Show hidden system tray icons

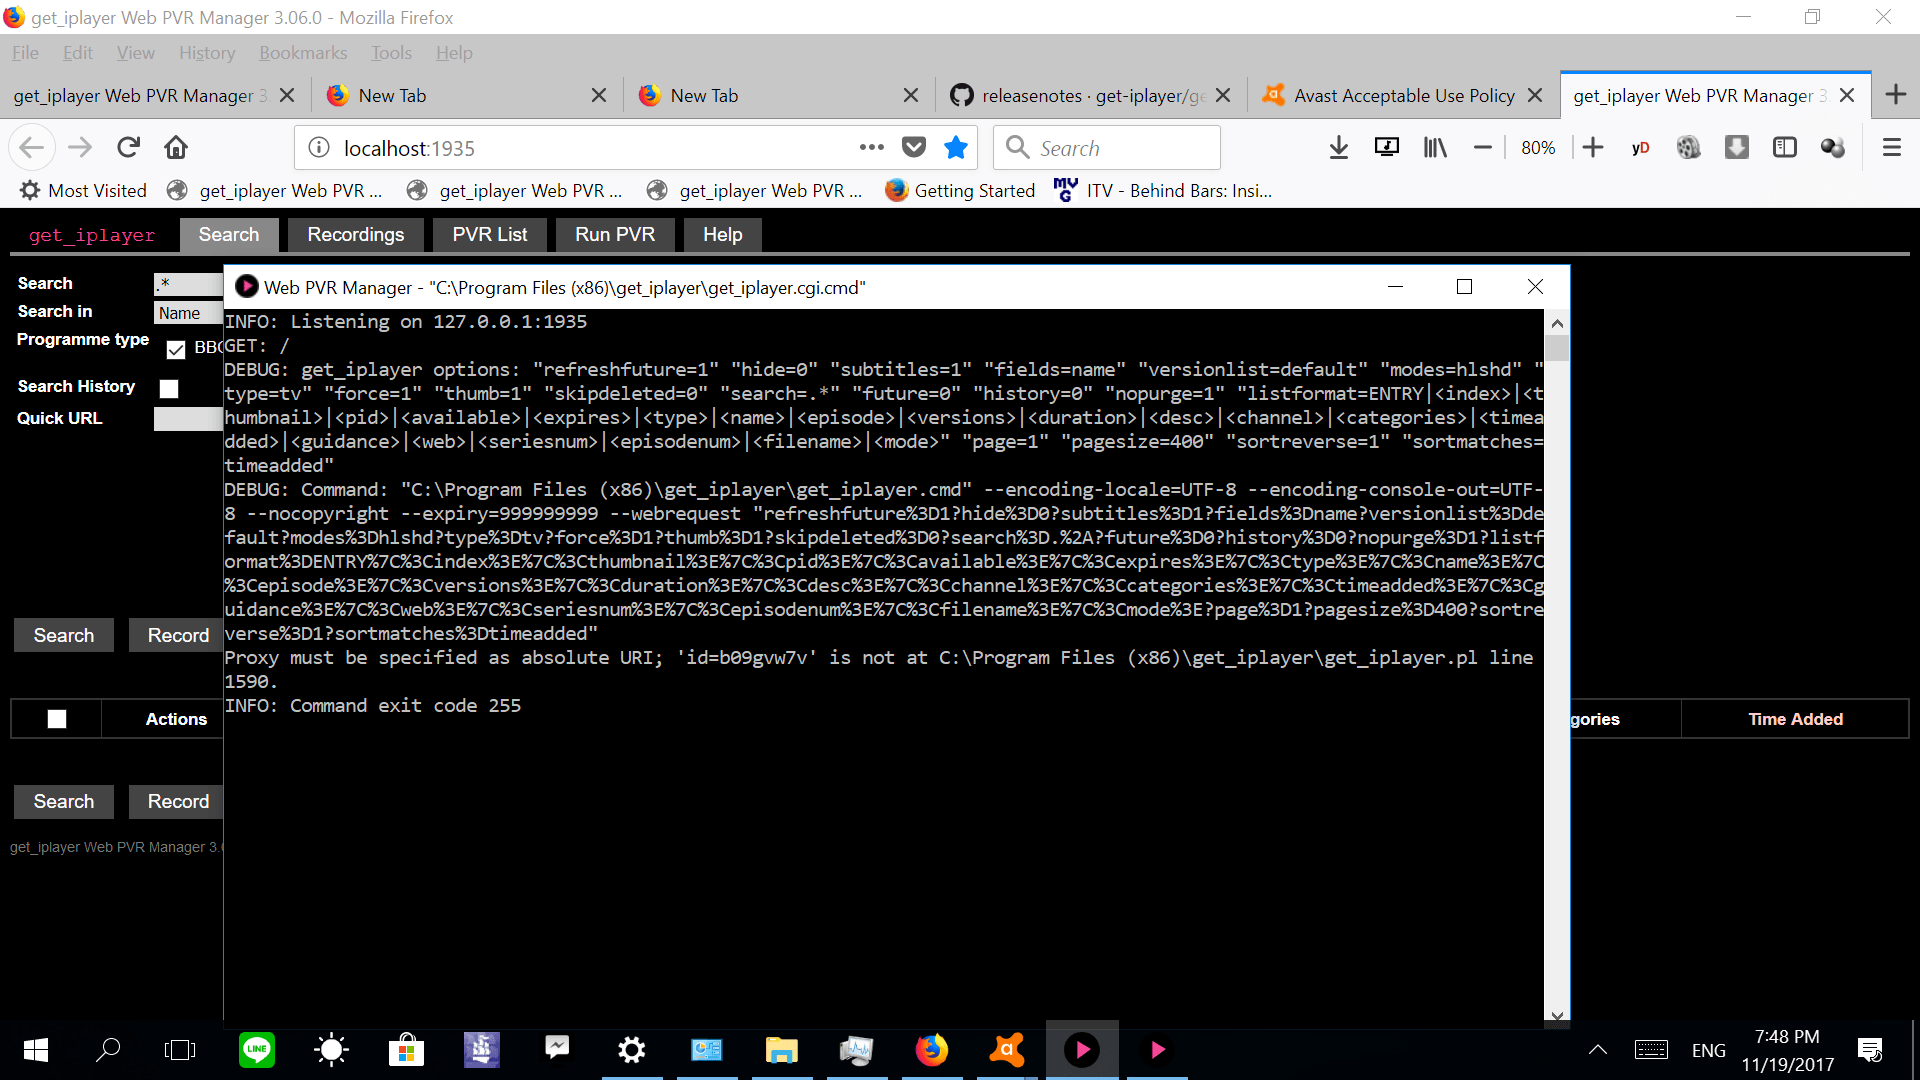point(1597,1050)
